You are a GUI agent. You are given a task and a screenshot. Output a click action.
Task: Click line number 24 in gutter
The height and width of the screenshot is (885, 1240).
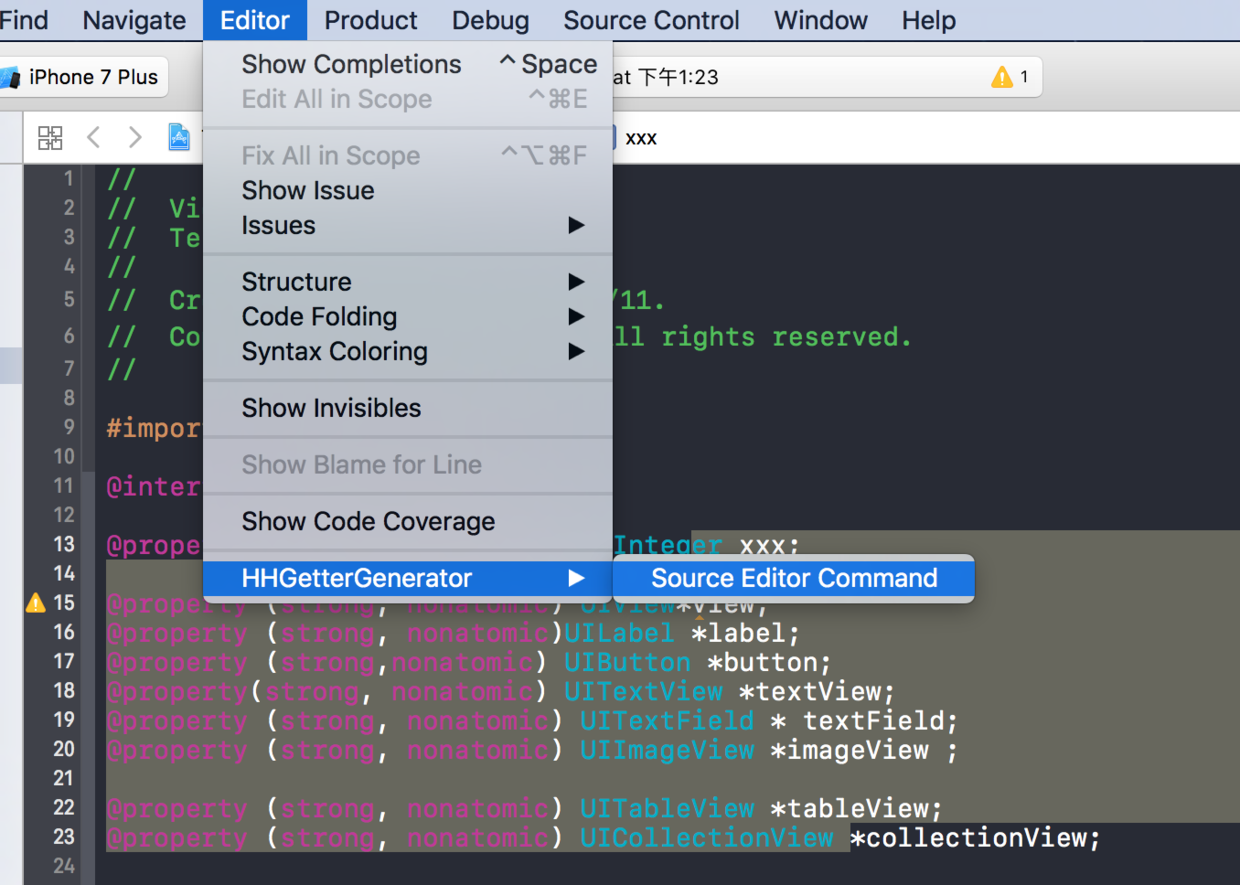pyautogui.click(x=63, y=866)
